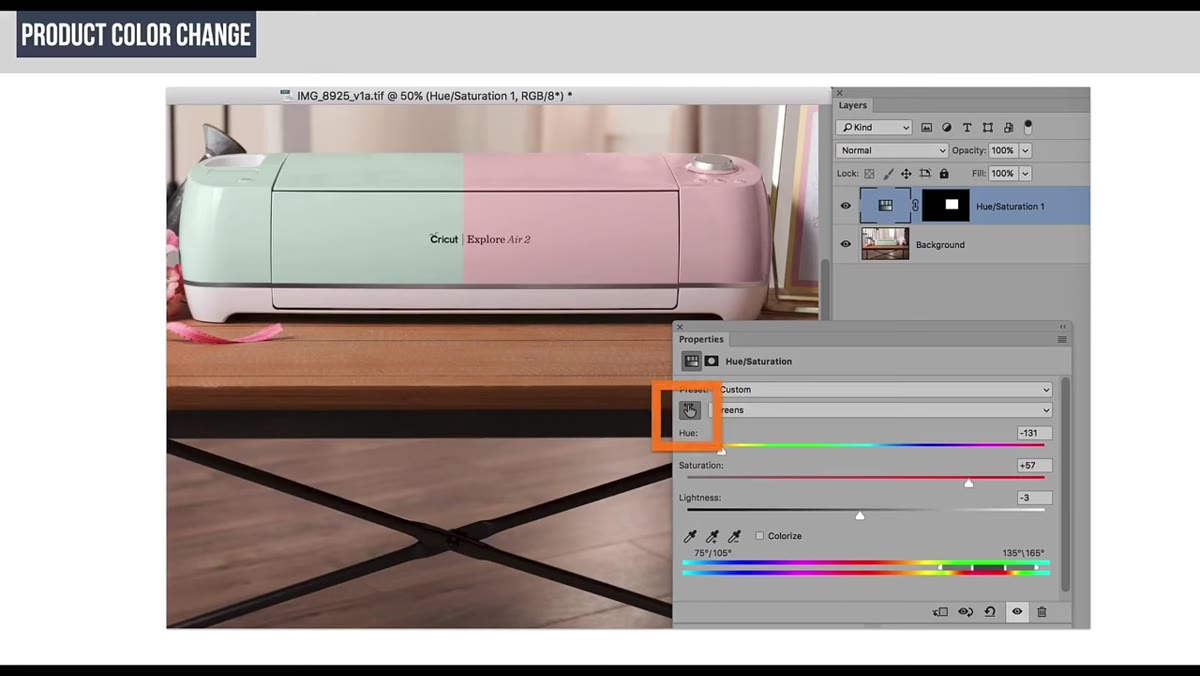Select the on-image targeted adjustment hand tool
Viewport: 1200px width, 676px height.
pos(689,410)
